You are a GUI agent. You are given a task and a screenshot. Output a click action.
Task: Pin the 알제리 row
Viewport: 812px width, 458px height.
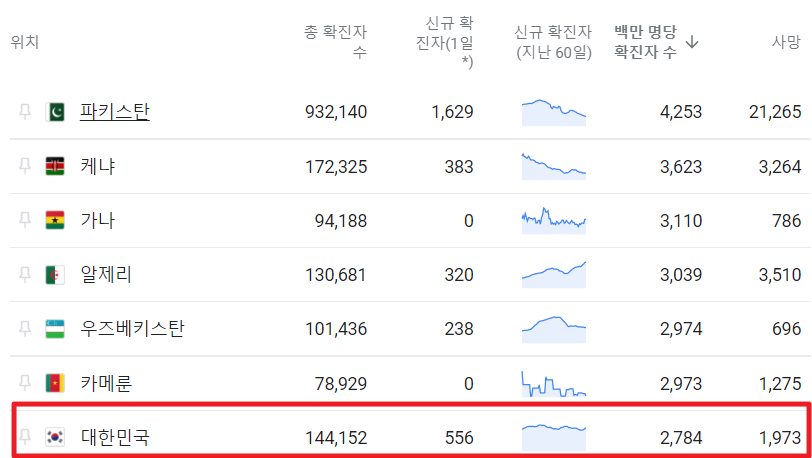pos(25,274)
